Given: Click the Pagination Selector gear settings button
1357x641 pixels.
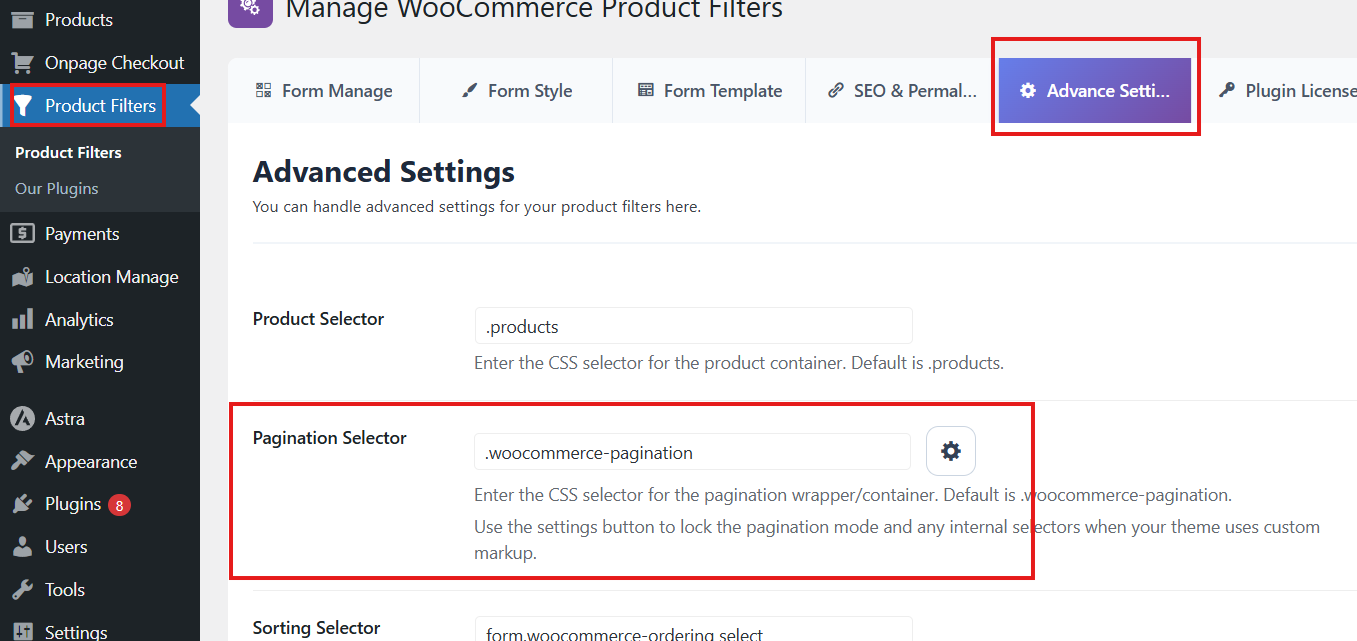Looking at the screenshot, I should pos(950,451).
